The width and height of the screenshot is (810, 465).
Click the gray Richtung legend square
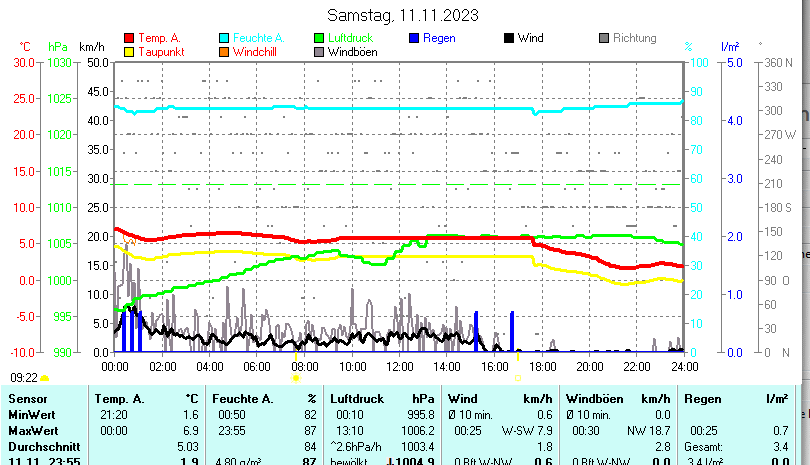pos(604,38)
